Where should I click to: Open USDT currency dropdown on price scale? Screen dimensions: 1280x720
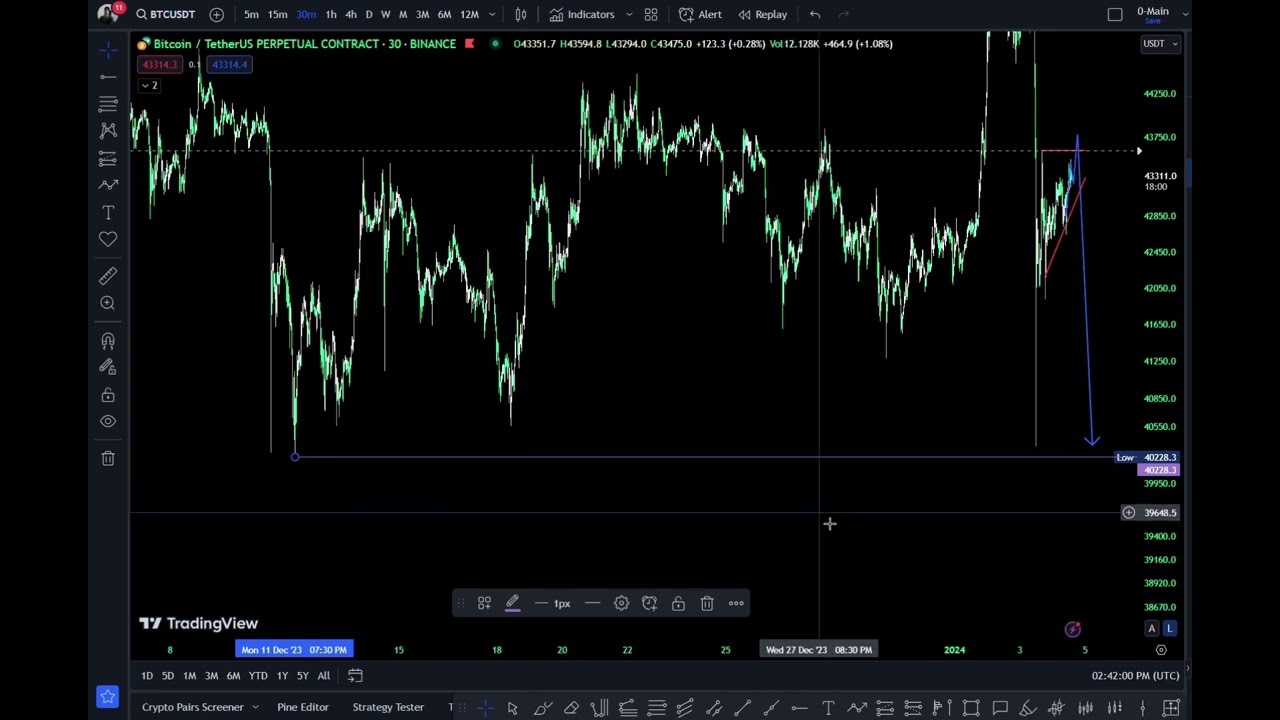pyautogui.click(x=1160, y=43)
